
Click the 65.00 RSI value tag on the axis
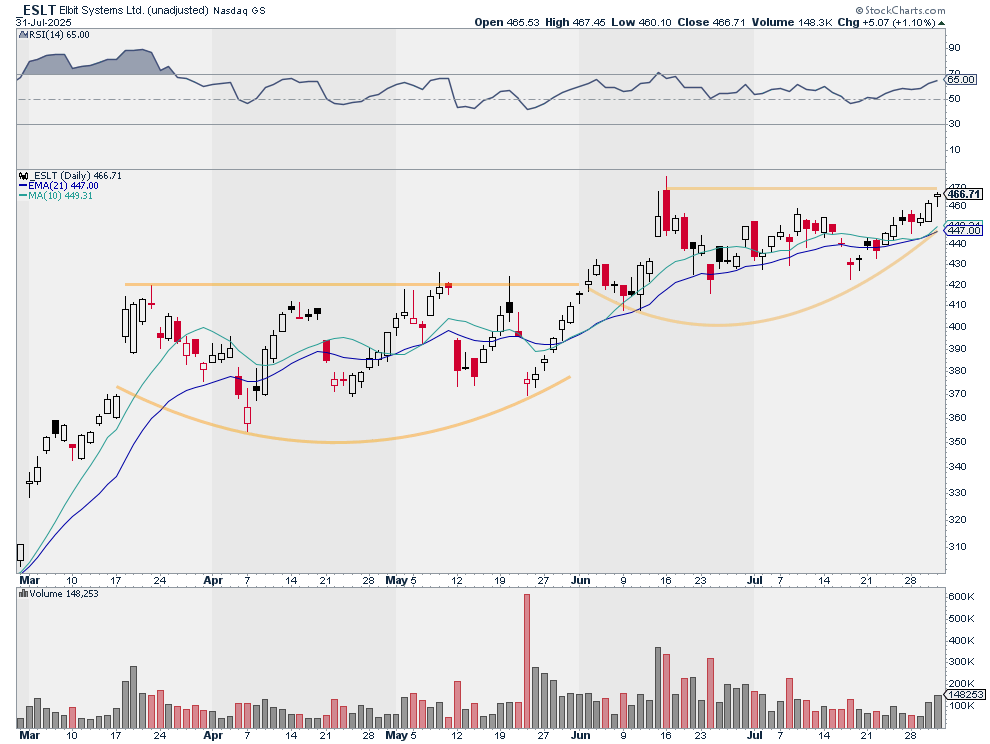tap(962, 79)
